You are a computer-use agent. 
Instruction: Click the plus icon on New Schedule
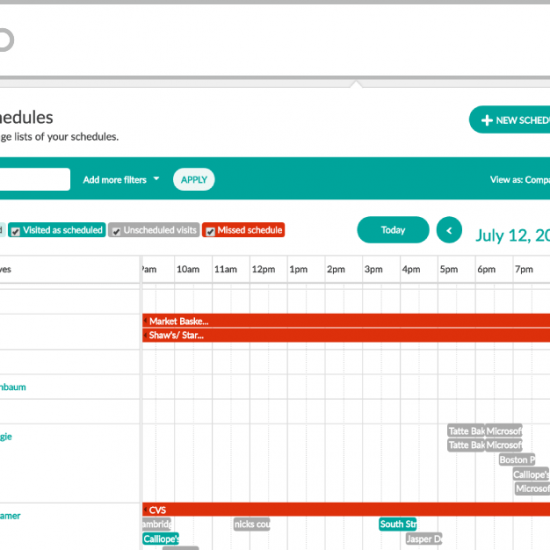[x=487, y=120]
